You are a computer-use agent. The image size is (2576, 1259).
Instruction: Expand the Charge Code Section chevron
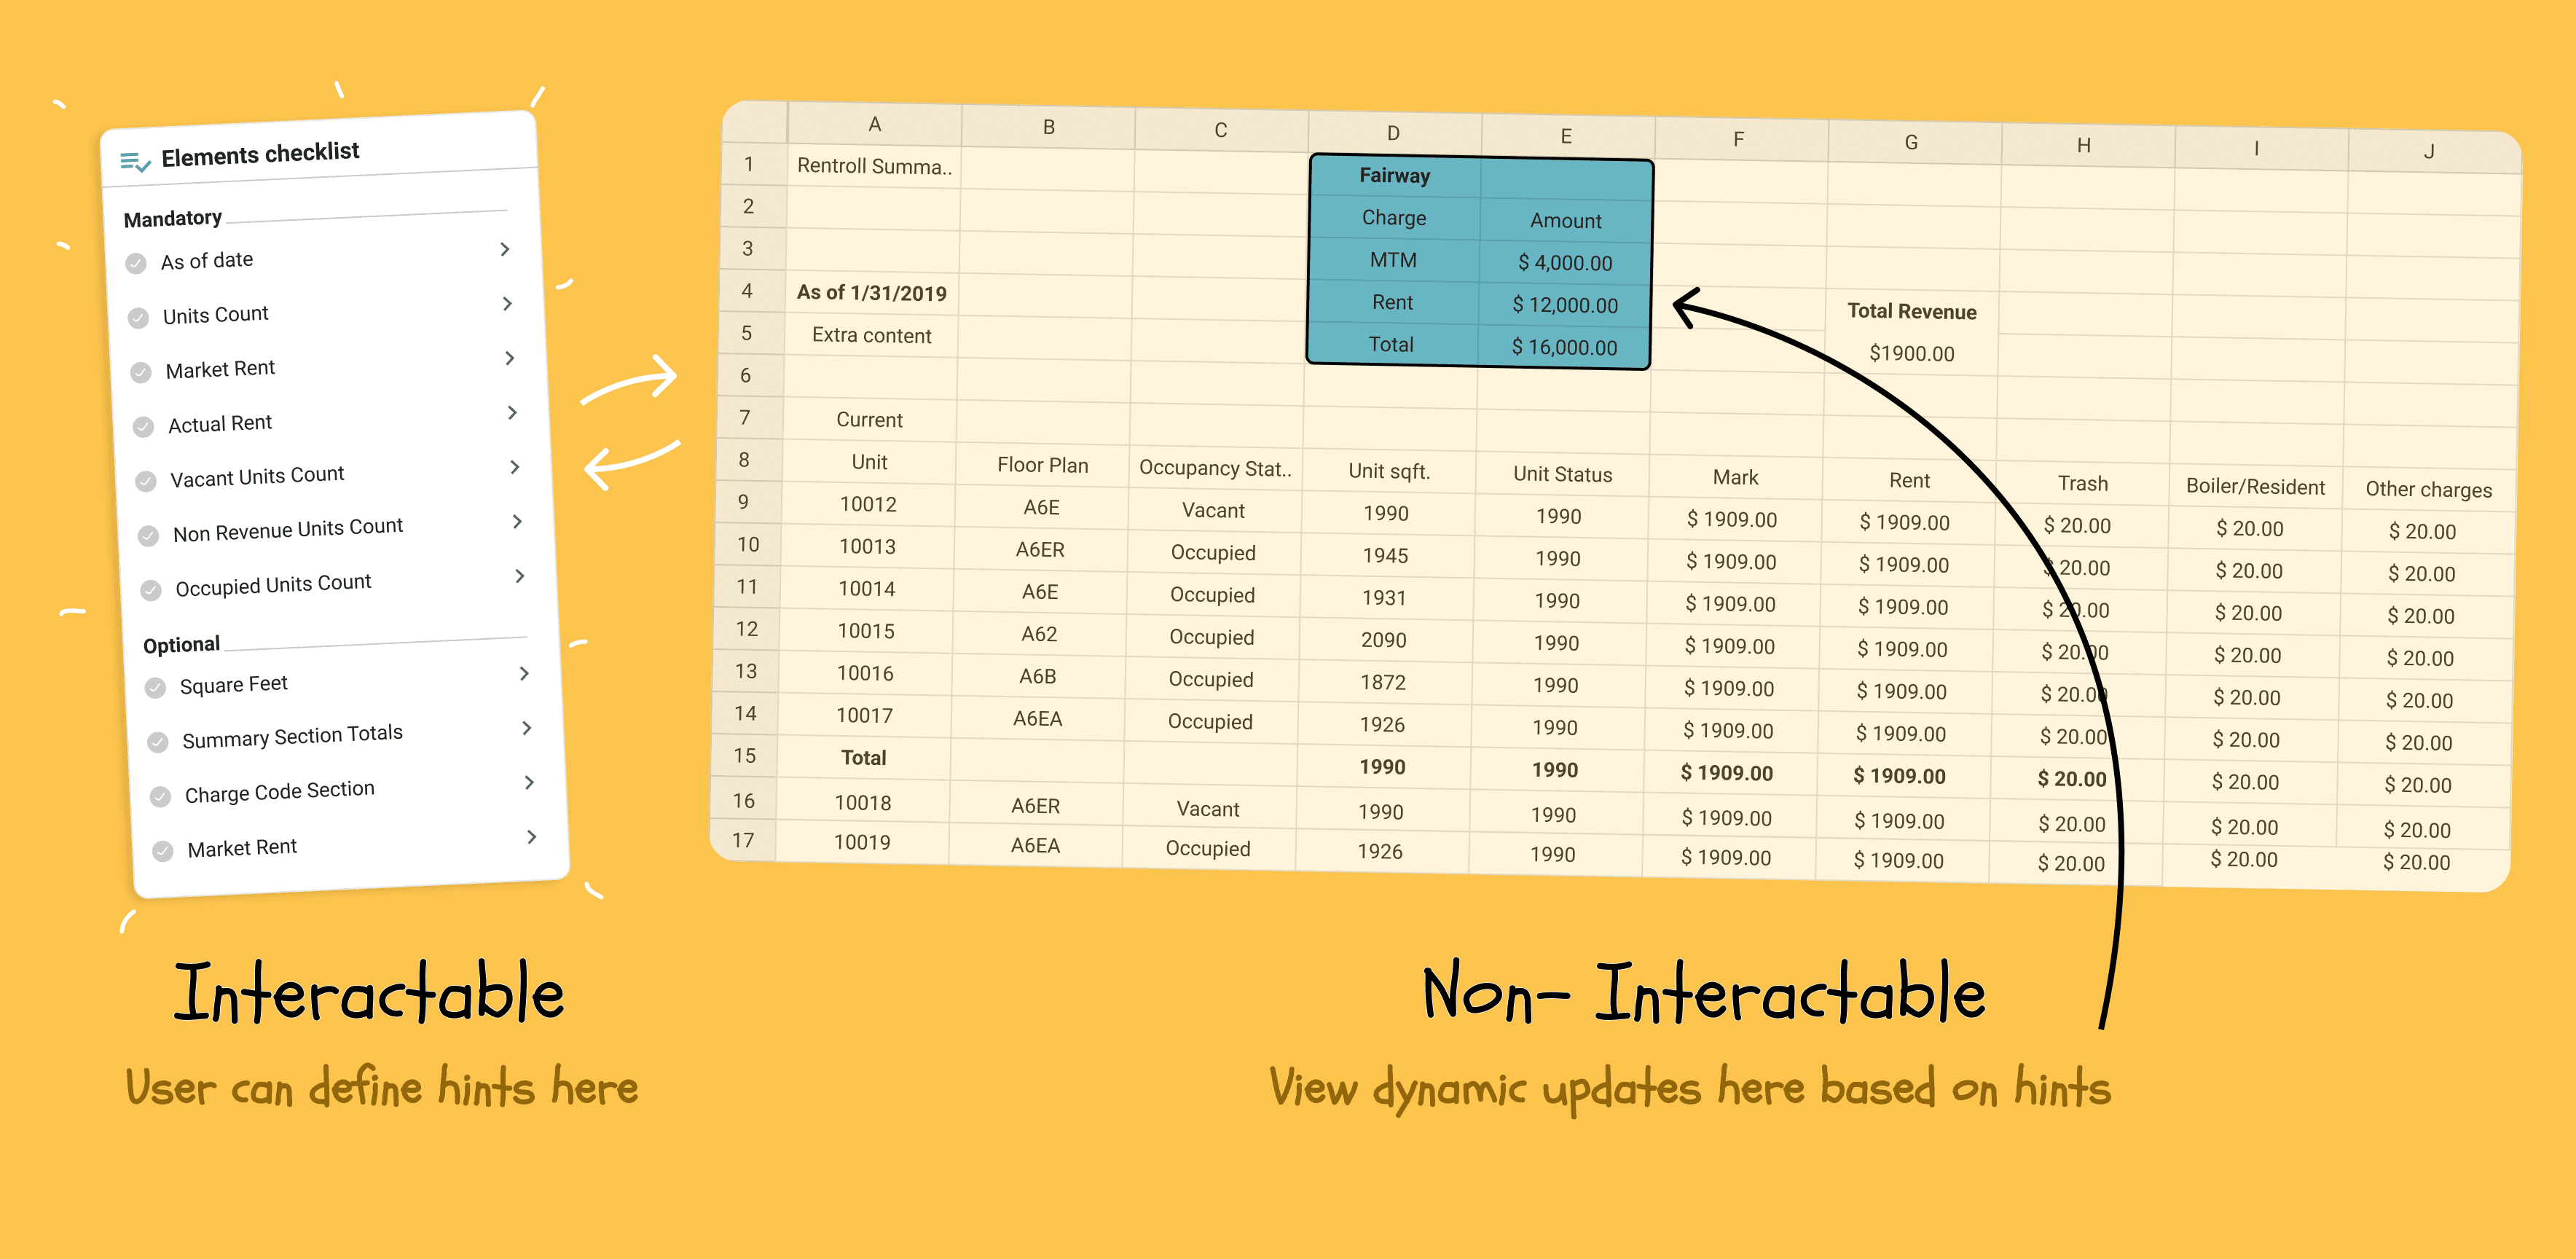tap(530, 782)
